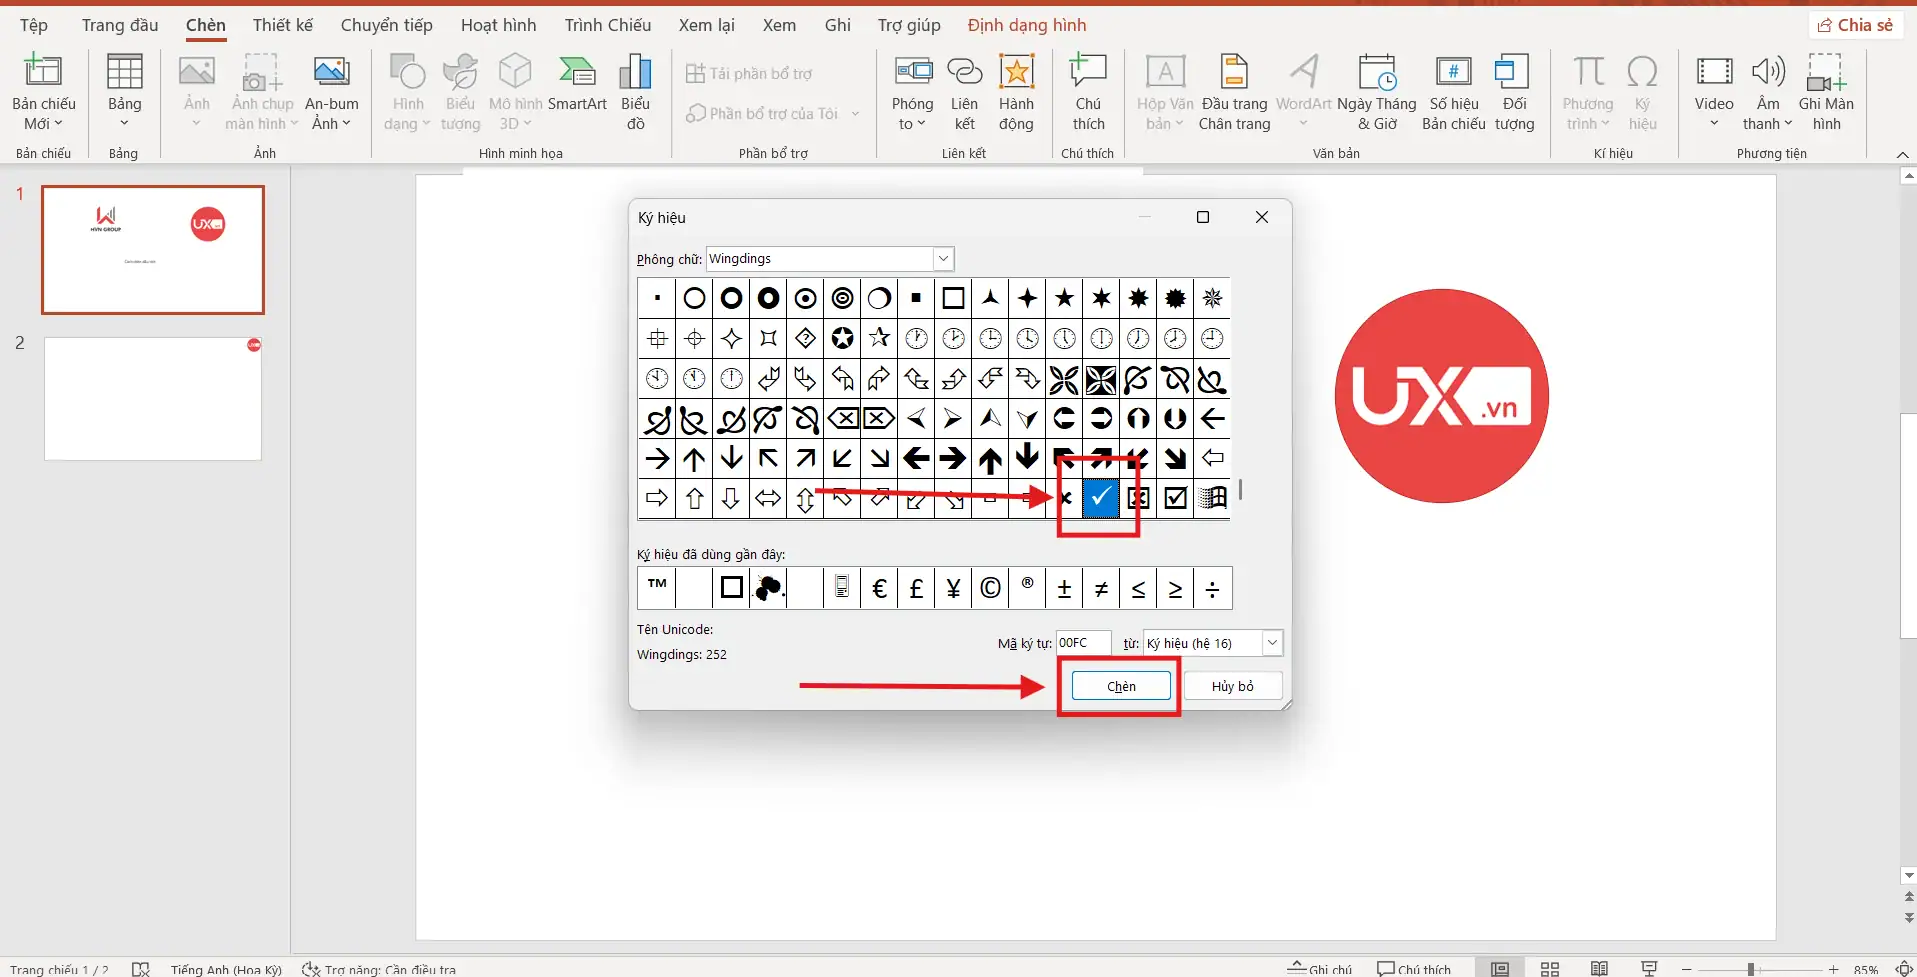Open the Ký hiệu (hệ 16) source dropdown
The image size is (1917, 977).
1272,643
